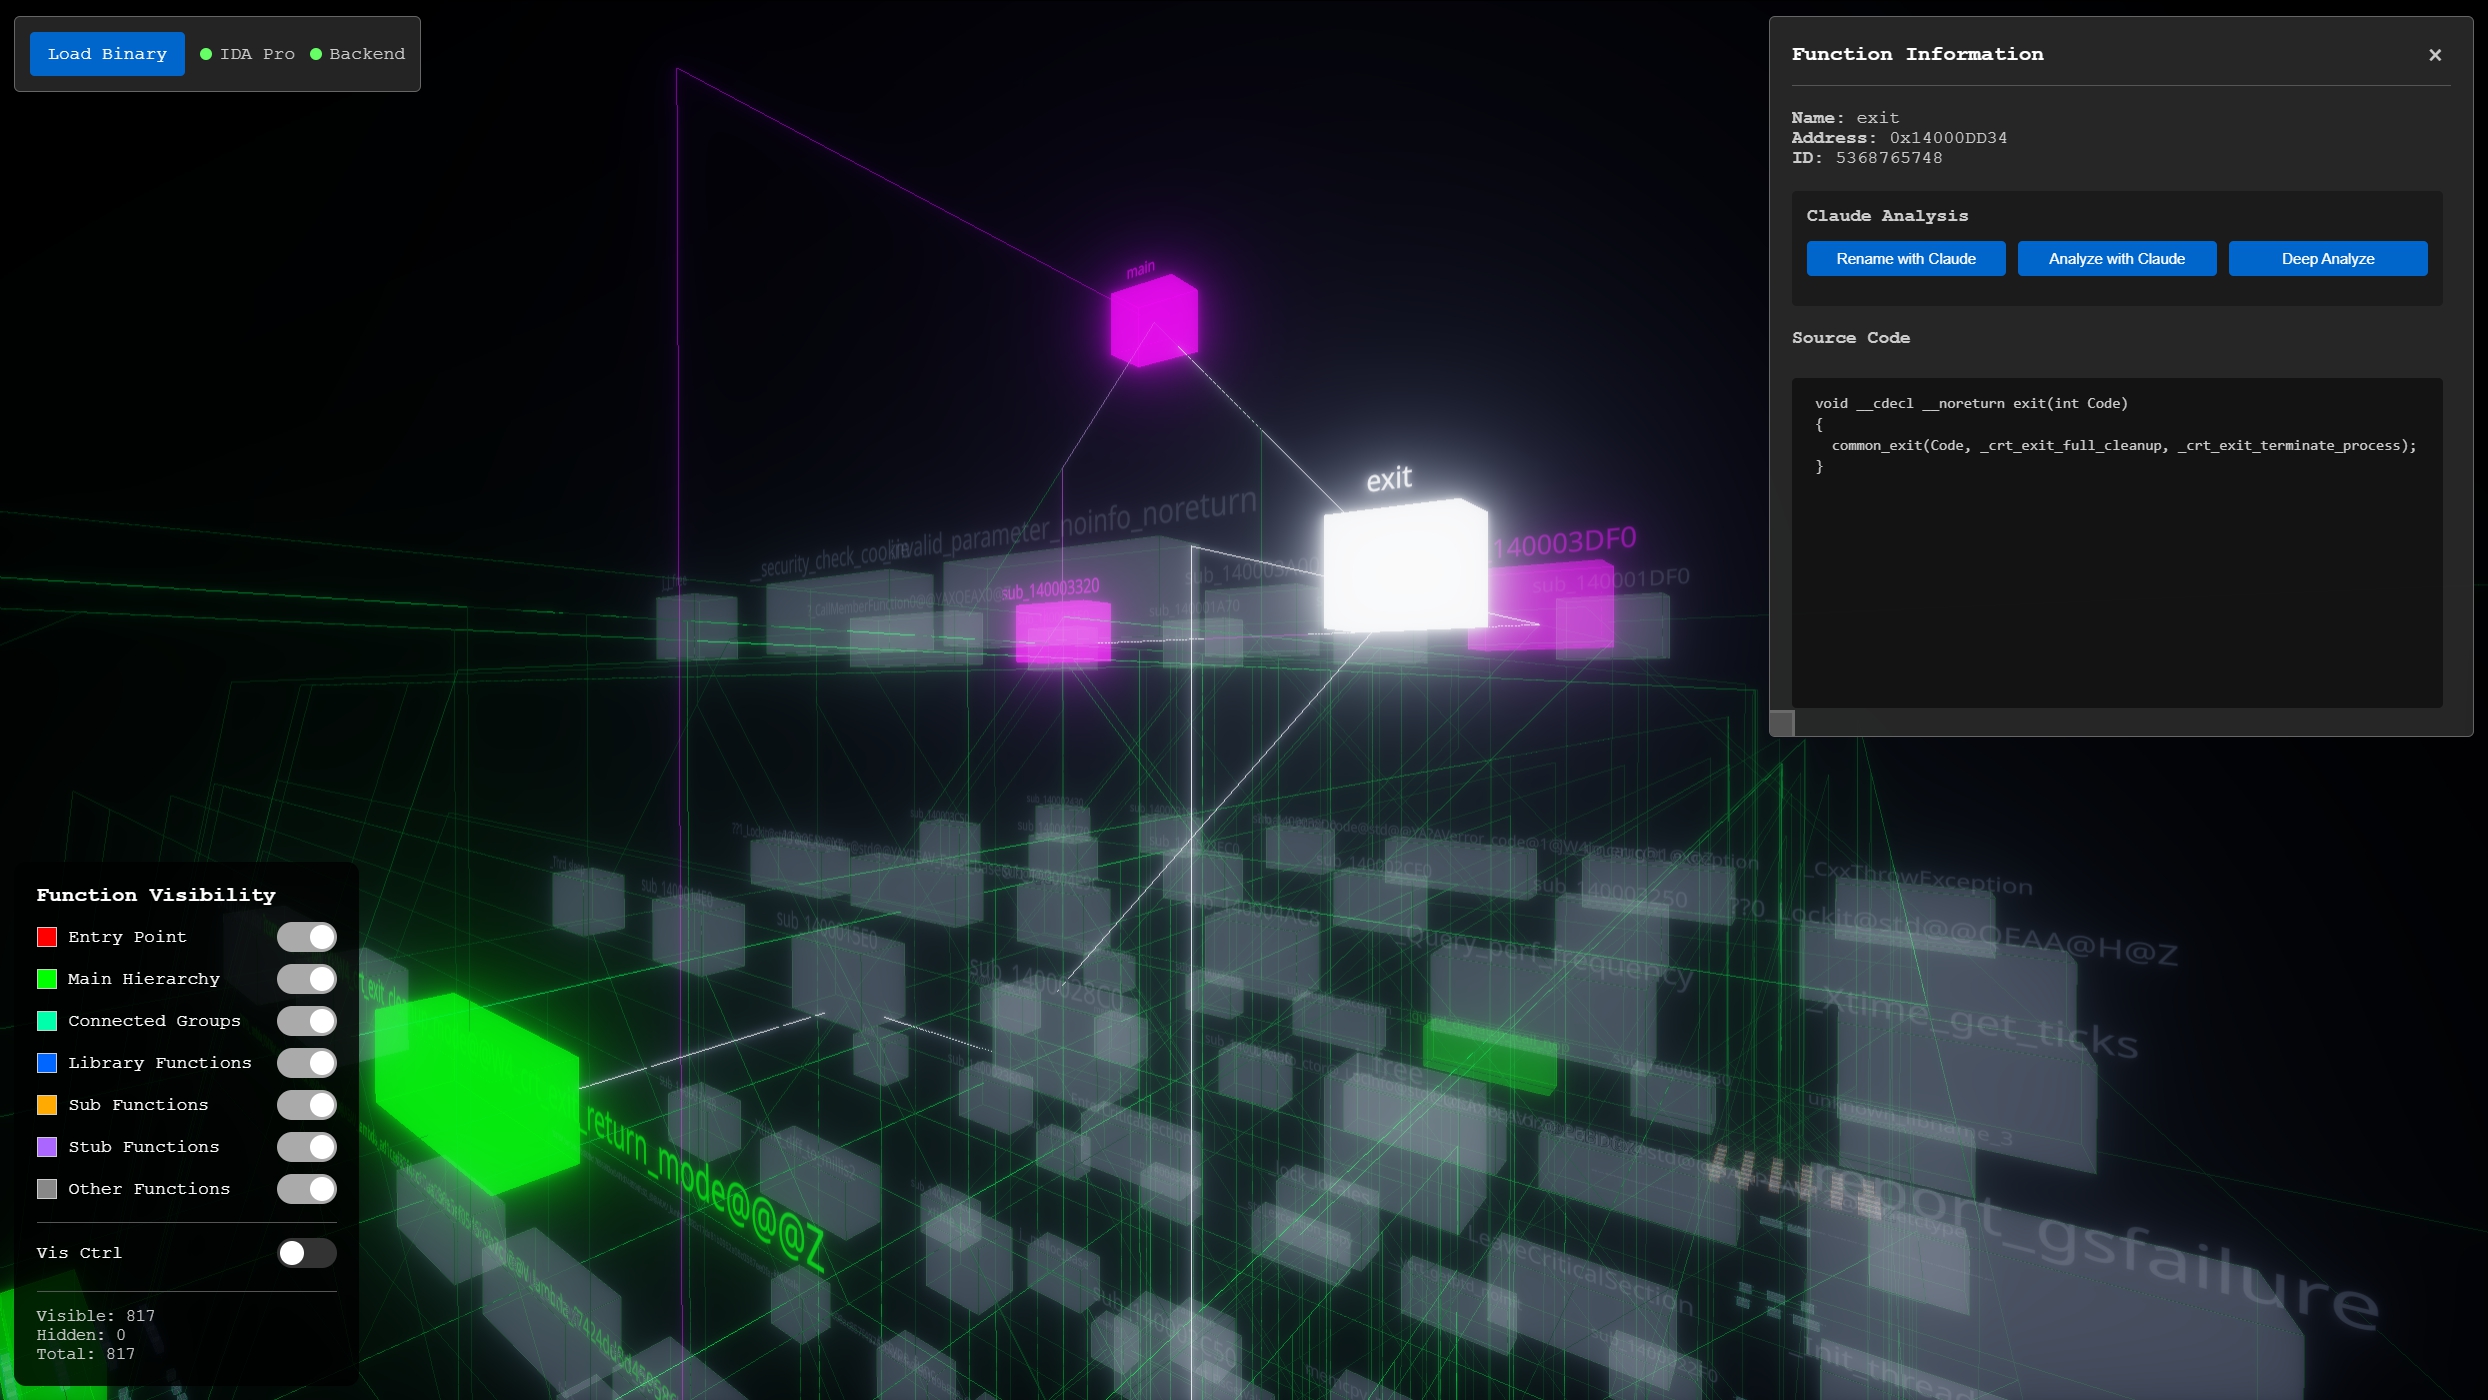Image resolution: width=2488 pixels, height=1400 pixels.
Task: Click the magenta main function cube
Action: click(x=1153, y=320)
